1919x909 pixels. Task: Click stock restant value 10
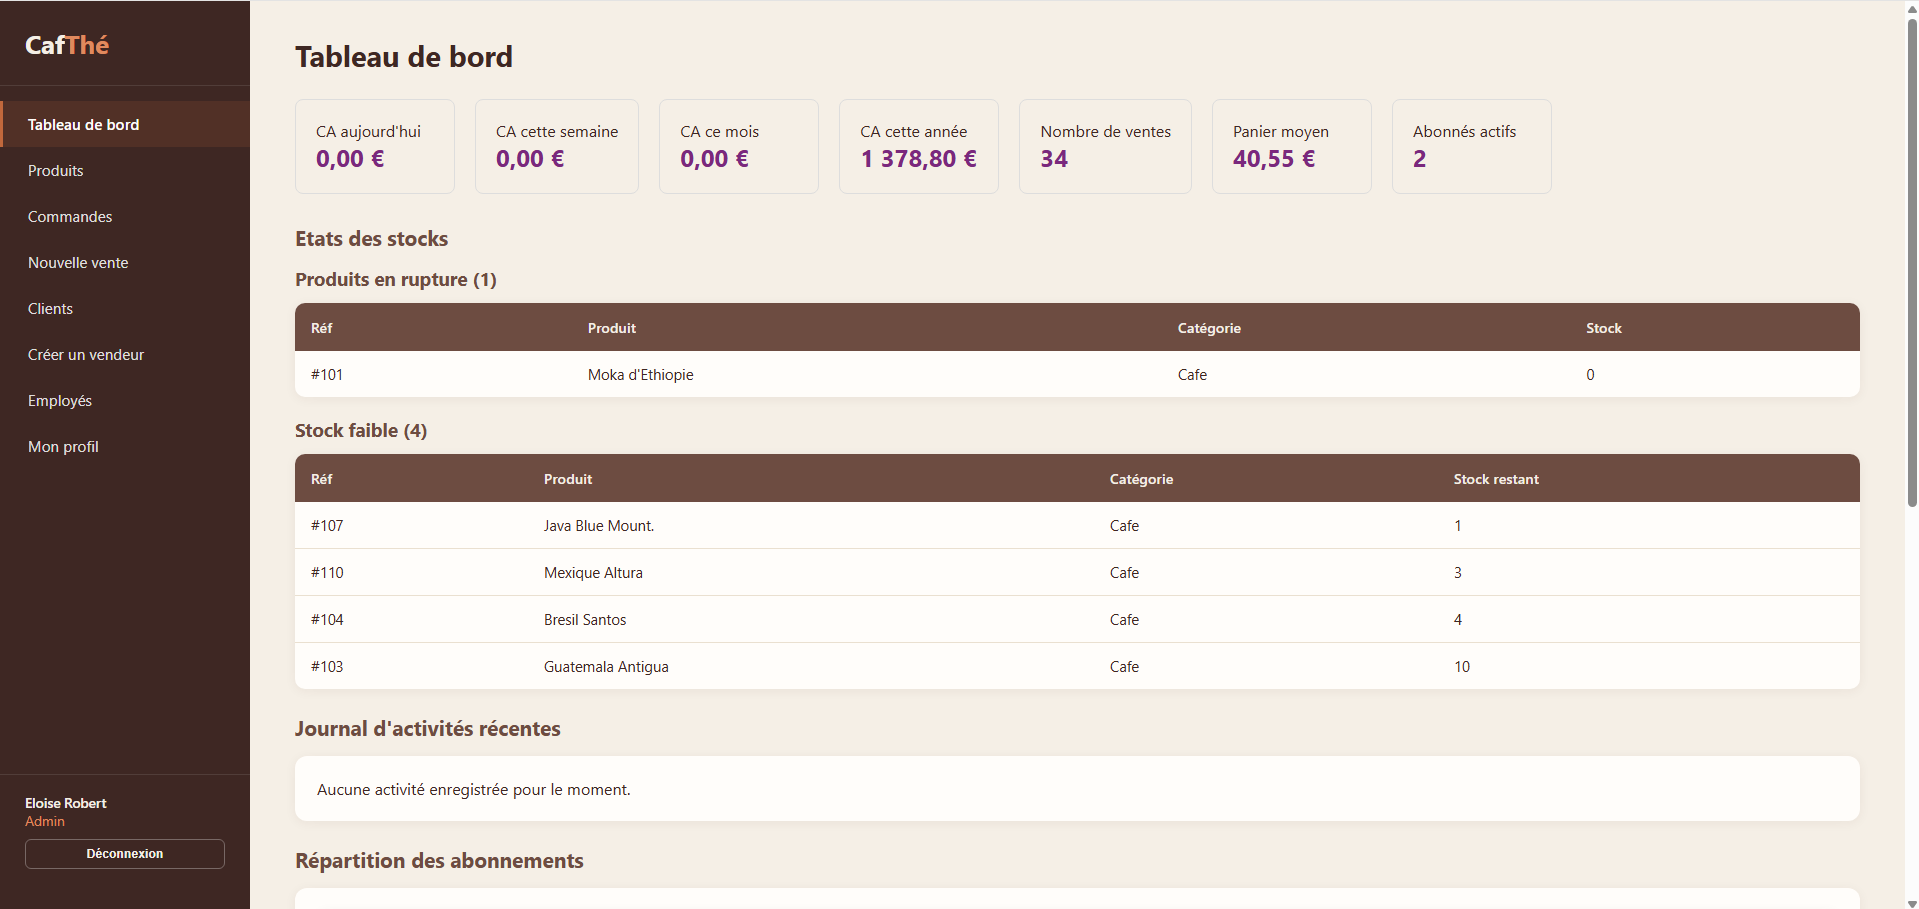click(x=1462, y=667)
